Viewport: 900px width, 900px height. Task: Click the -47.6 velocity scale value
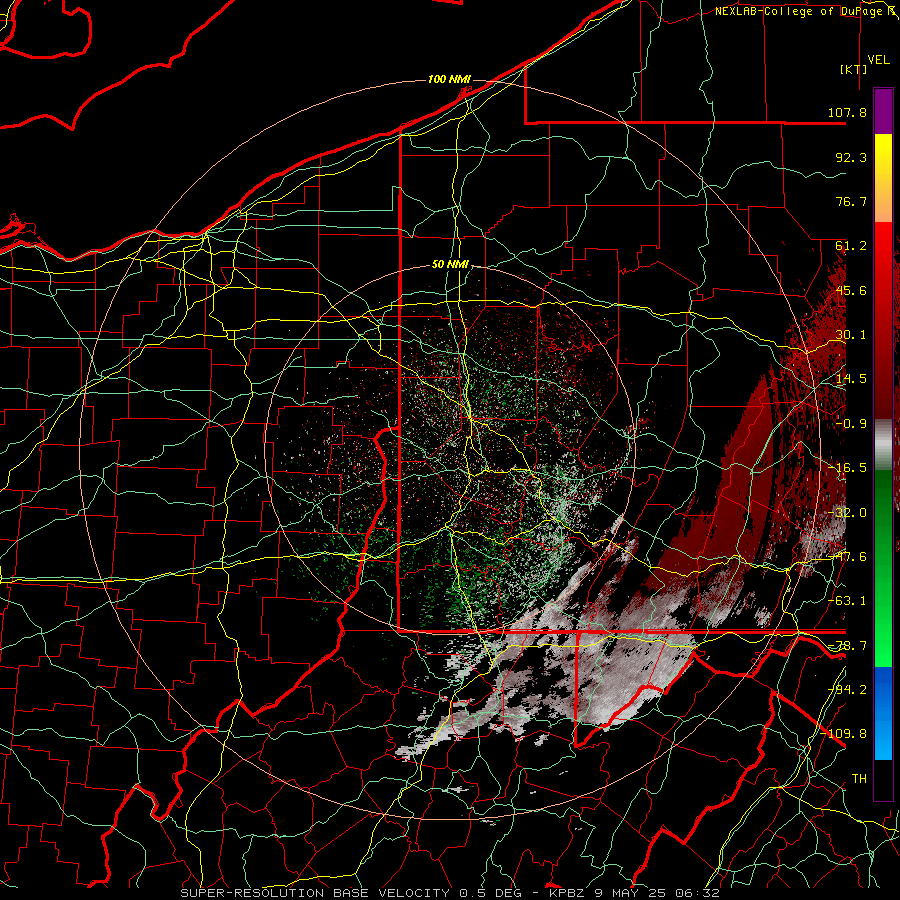pos(847,557)
